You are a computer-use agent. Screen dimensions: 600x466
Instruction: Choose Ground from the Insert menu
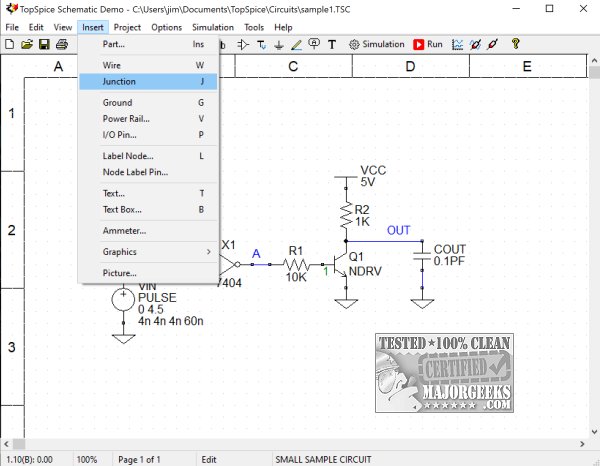point(148,103)
